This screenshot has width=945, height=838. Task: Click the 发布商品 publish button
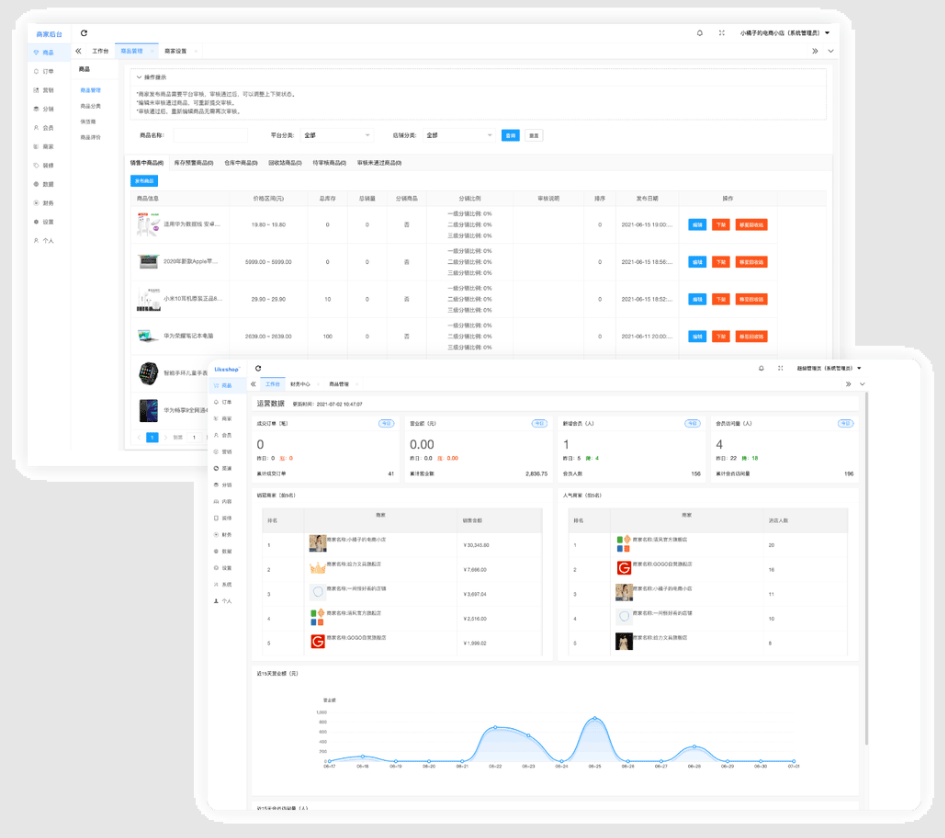point(144,181)
